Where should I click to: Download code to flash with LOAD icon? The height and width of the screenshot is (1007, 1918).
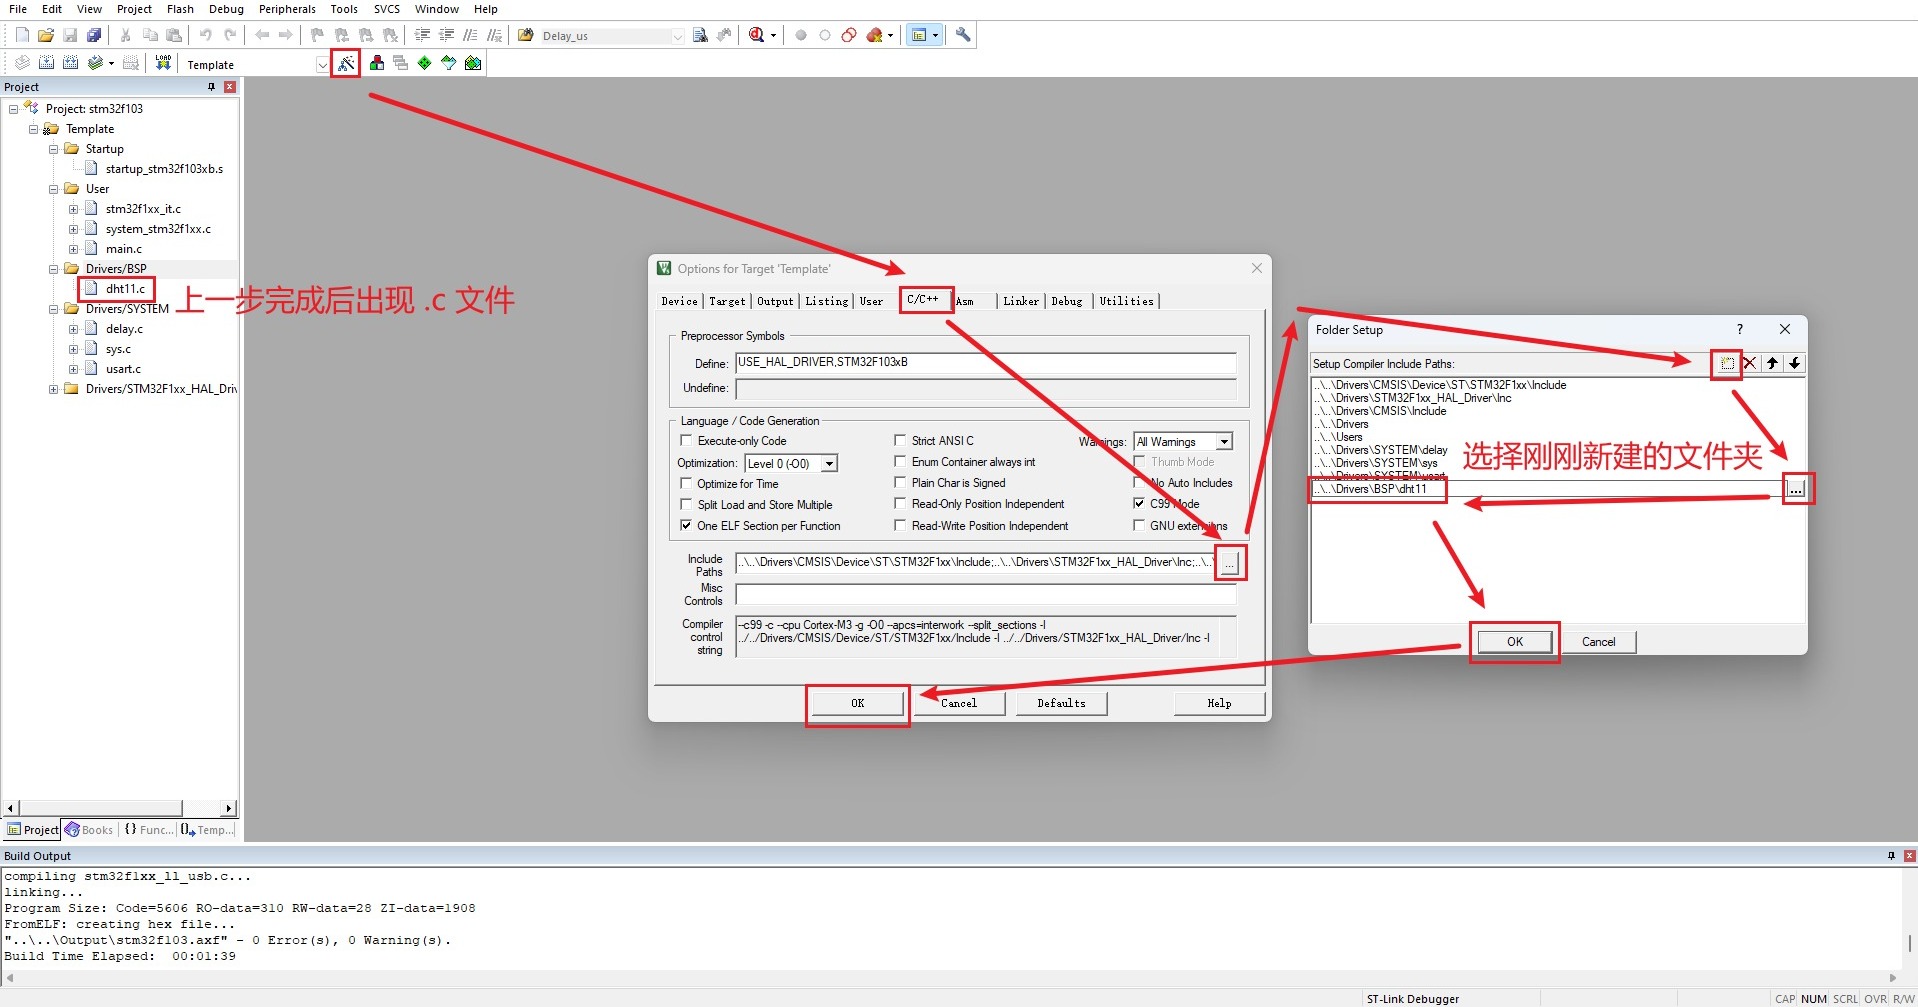point(163,63)
